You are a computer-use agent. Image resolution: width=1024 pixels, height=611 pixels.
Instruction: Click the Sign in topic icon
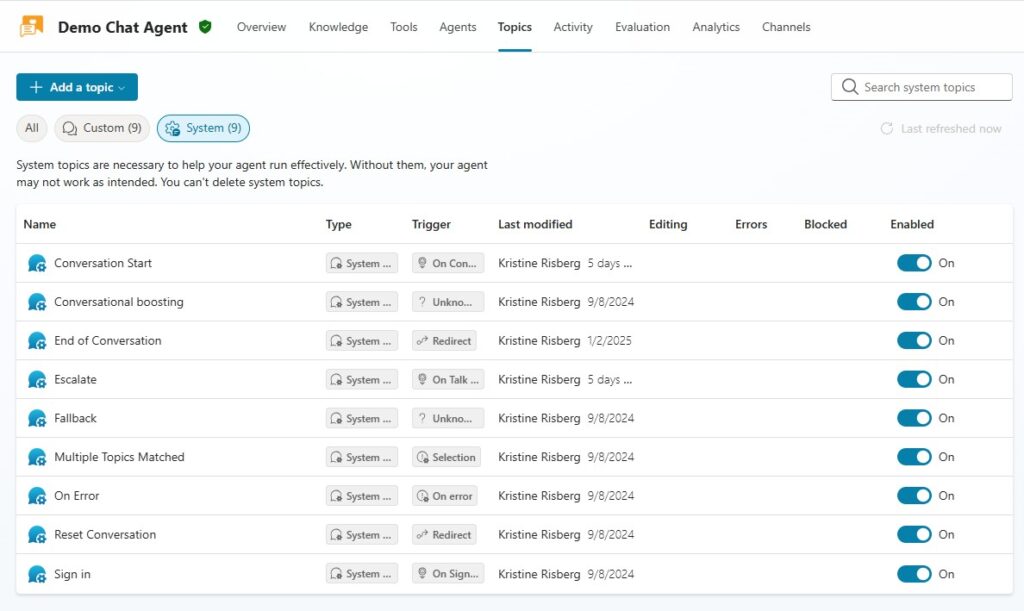coord(37,574)
